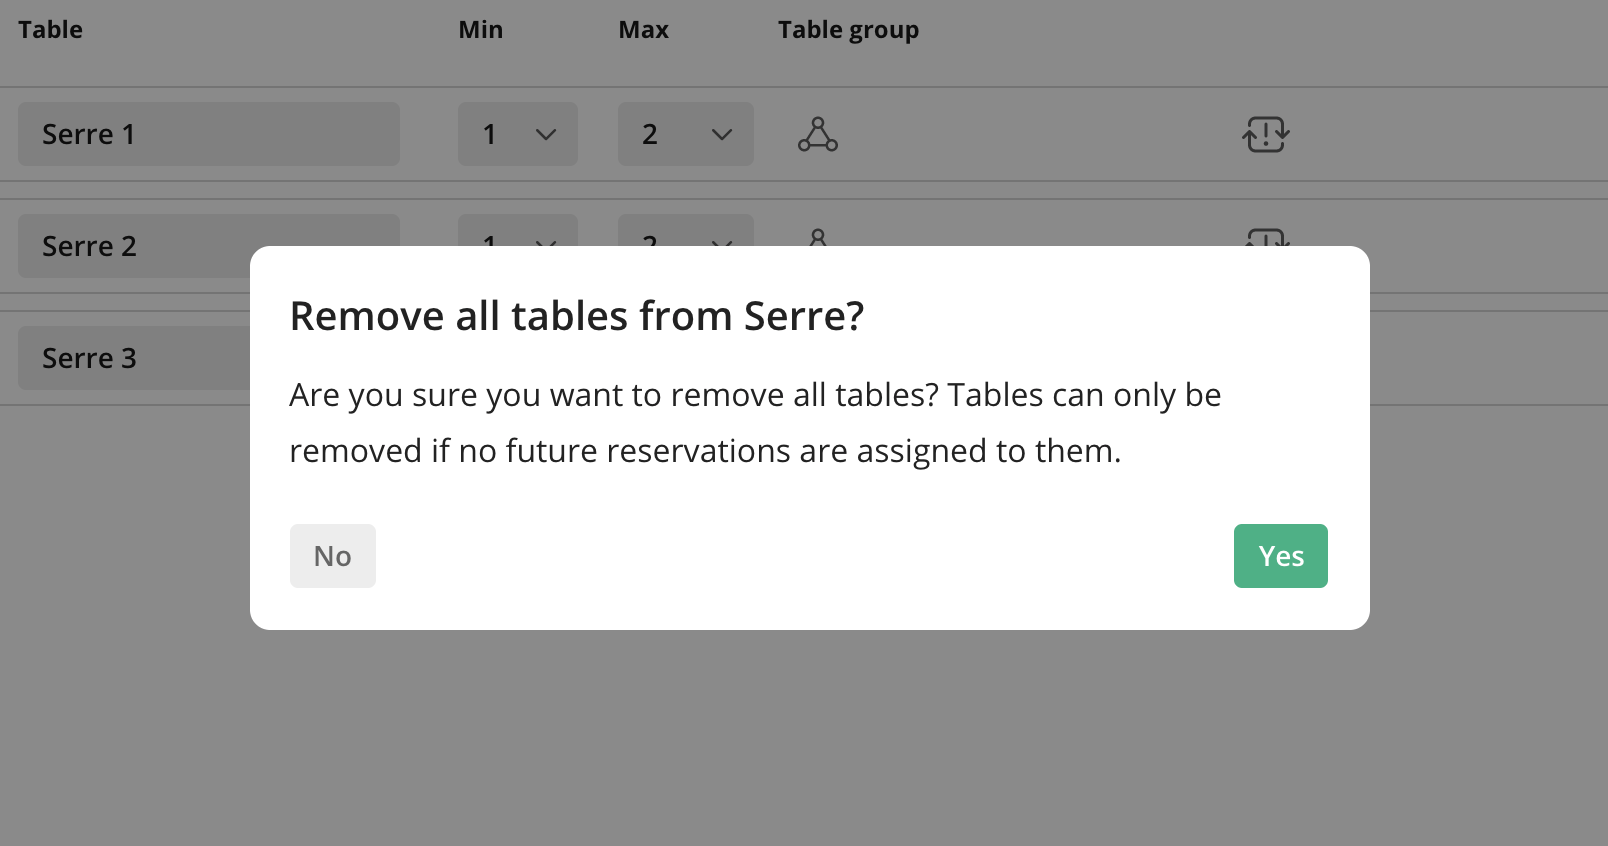Viewport: 1608px width, 846px height.
Task: Expand the Max dropdown for Serre 2
Action: click(x=686, y=231)
